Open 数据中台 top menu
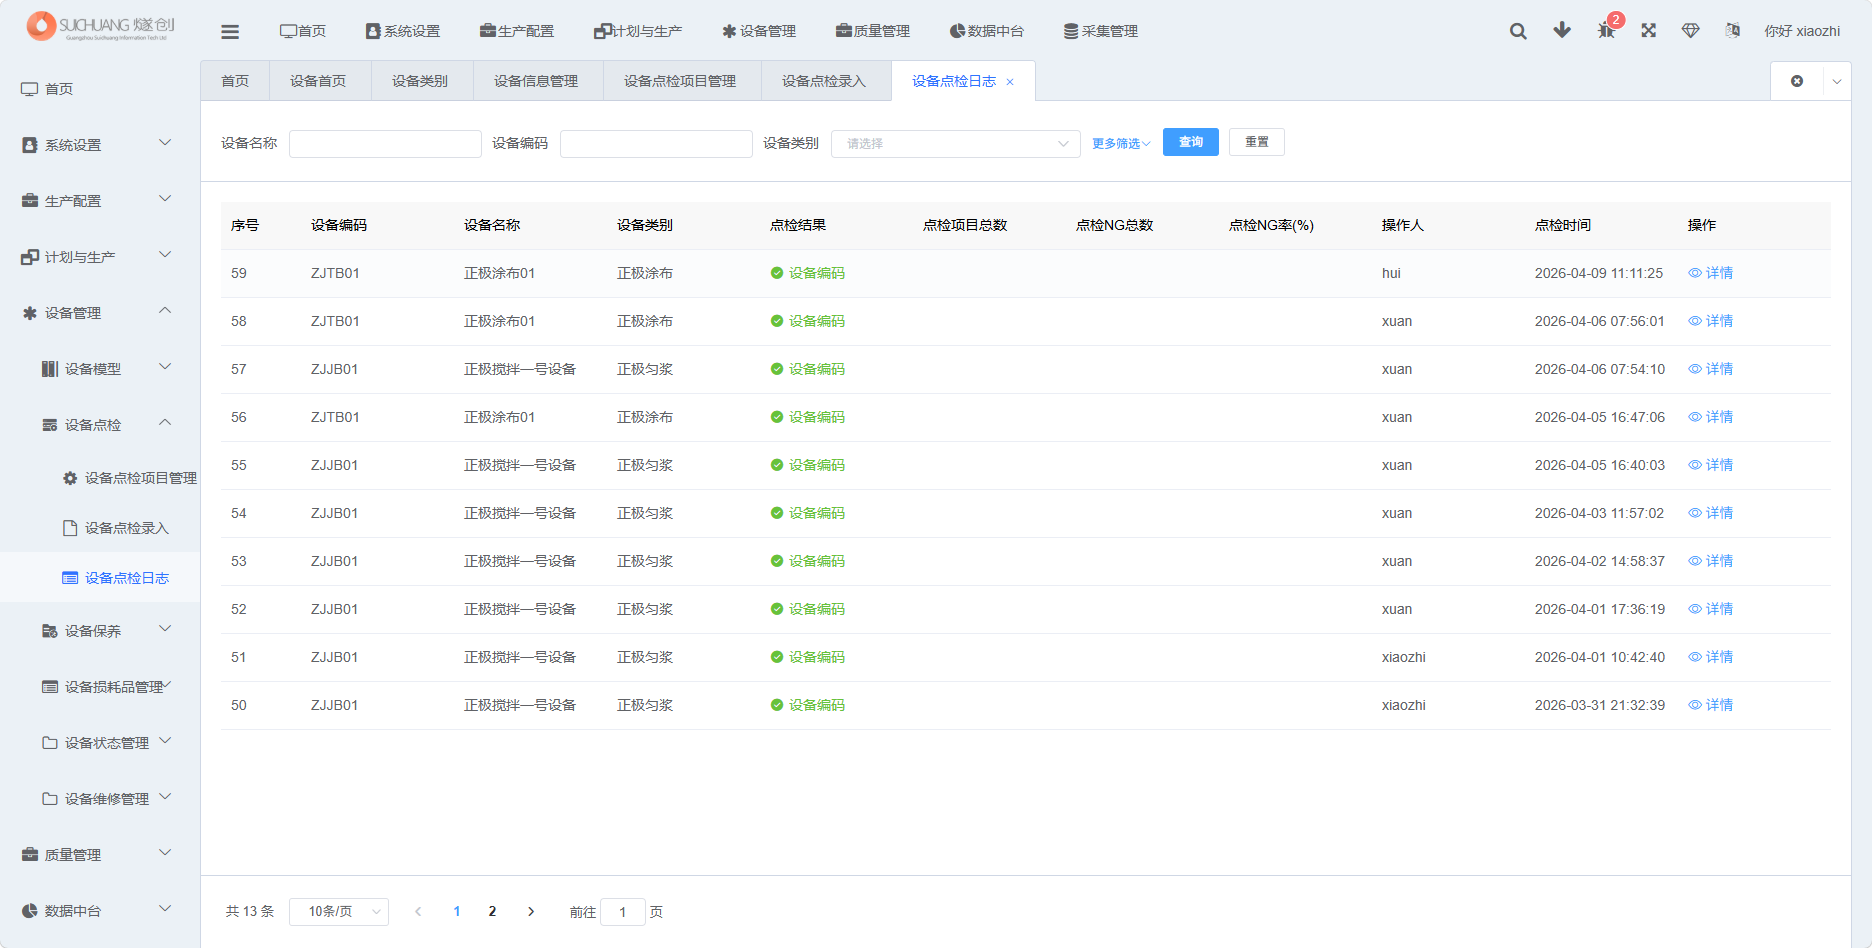Image resolution: width=1872 pixels, height=948 pixels. (987, 31)
